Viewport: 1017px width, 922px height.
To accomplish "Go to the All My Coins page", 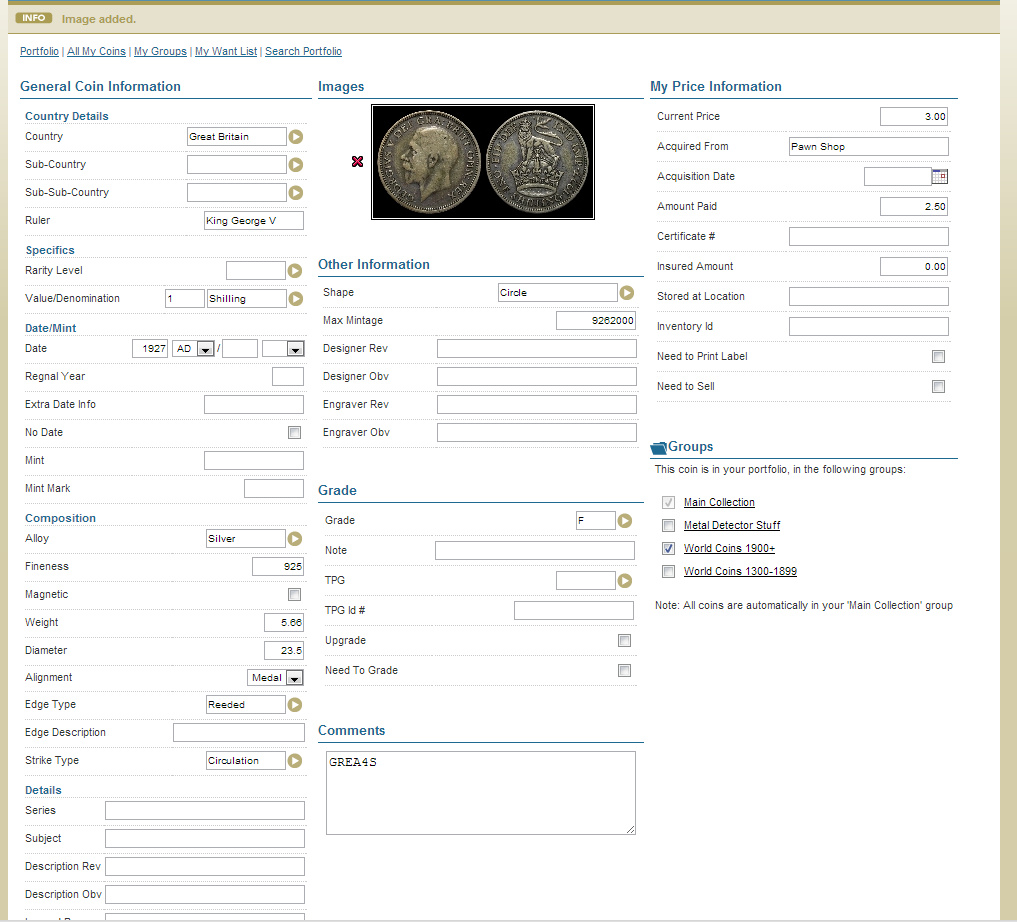I will pyautogui.click(x=96, y=51).
